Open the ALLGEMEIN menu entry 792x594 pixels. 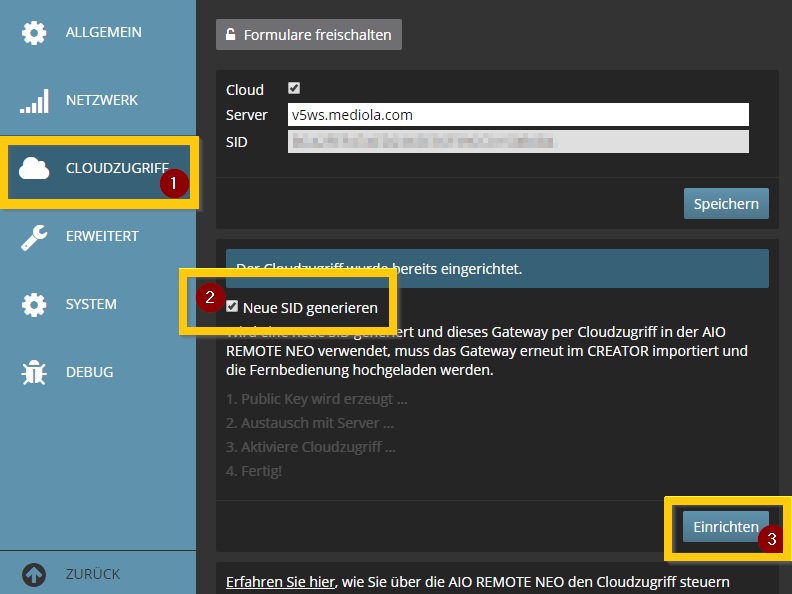(x=104, y=33)
